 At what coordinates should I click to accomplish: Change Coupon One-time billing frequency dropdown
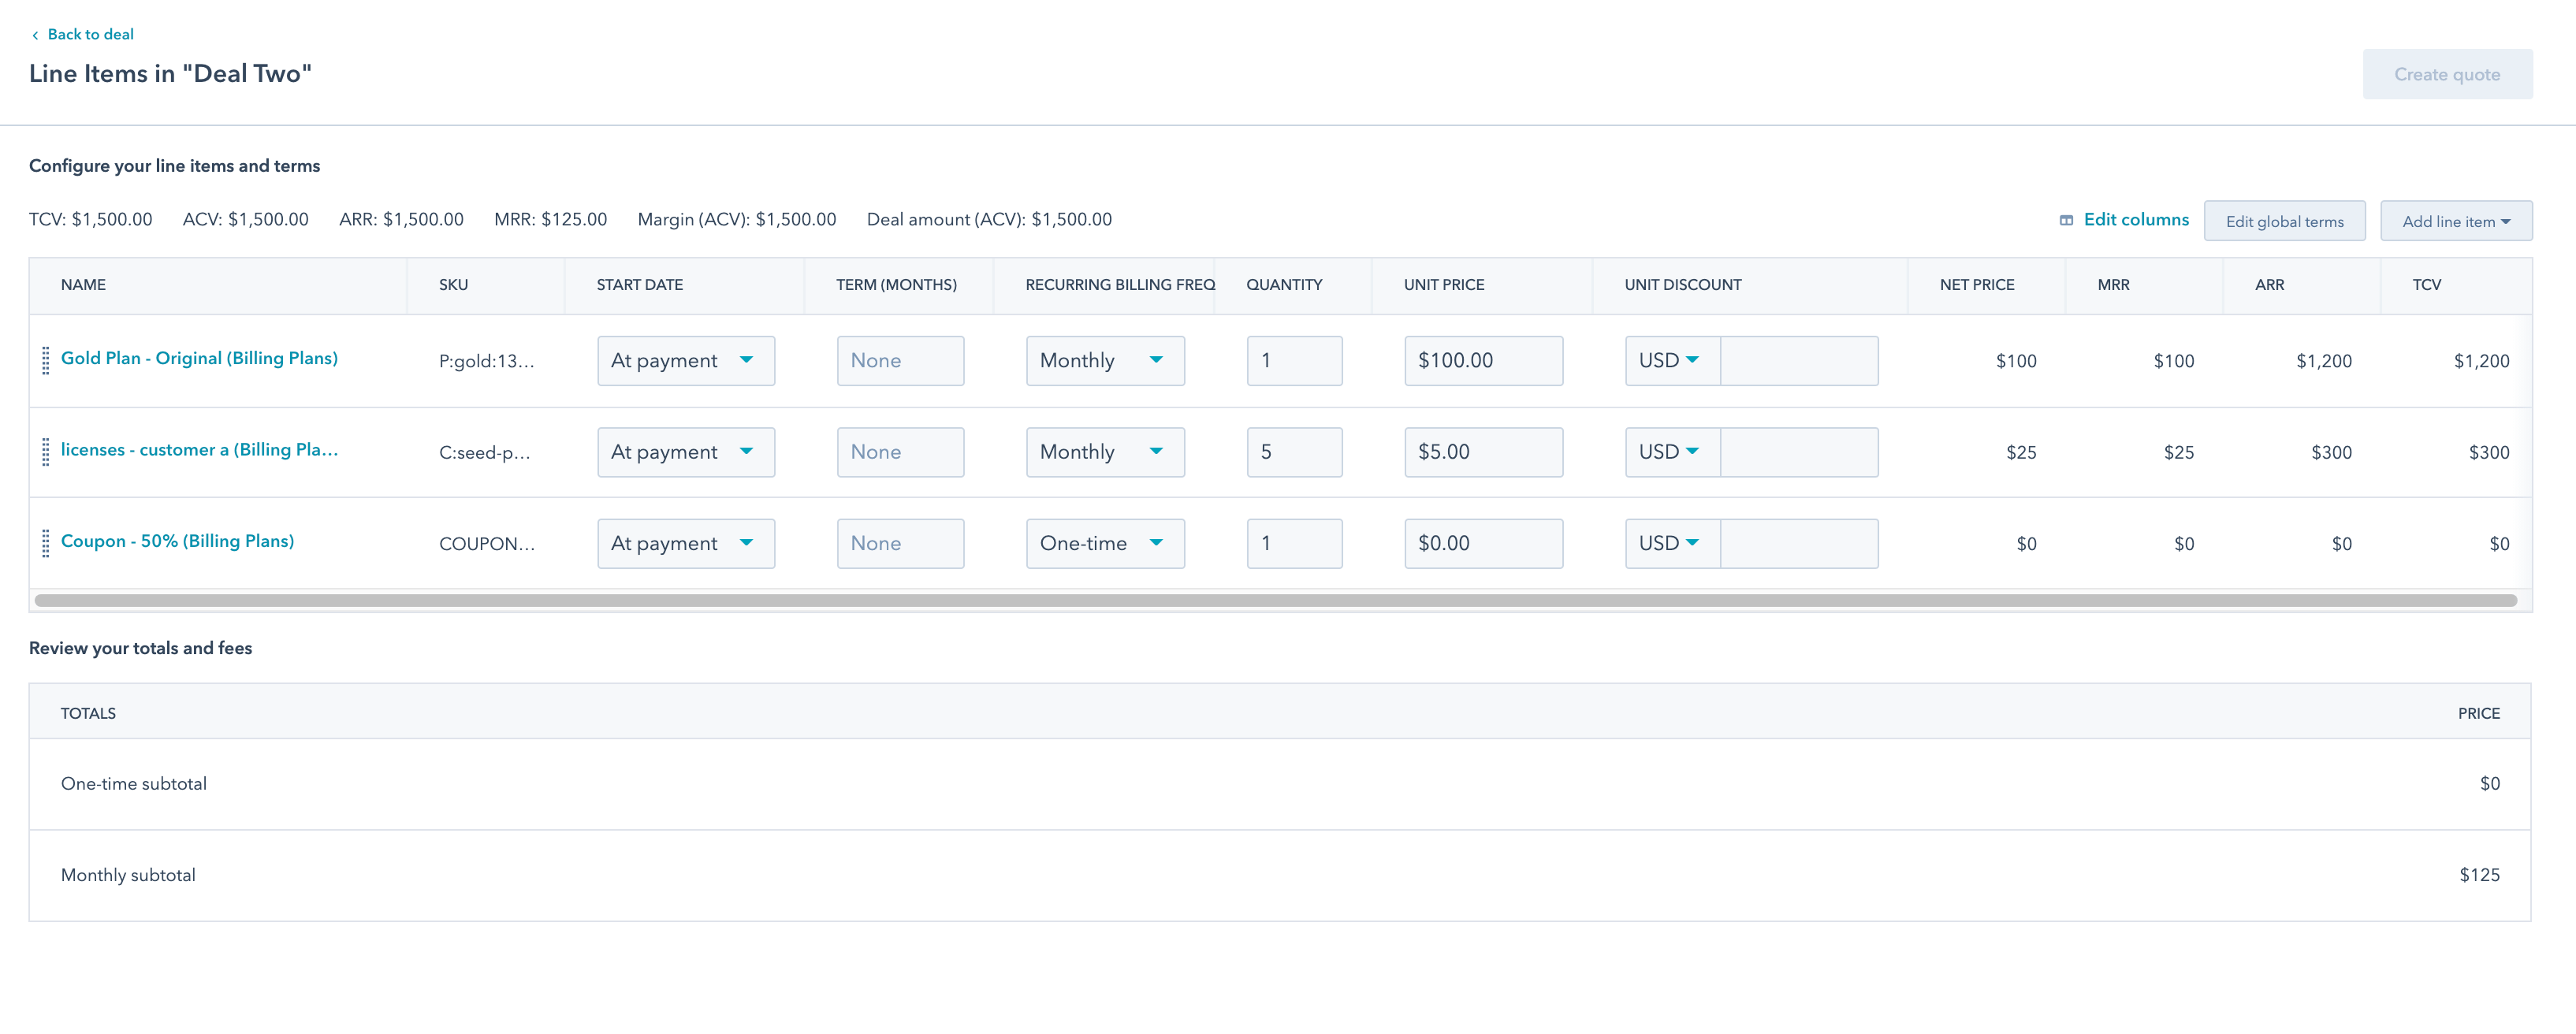click(x=1104, y=543)
